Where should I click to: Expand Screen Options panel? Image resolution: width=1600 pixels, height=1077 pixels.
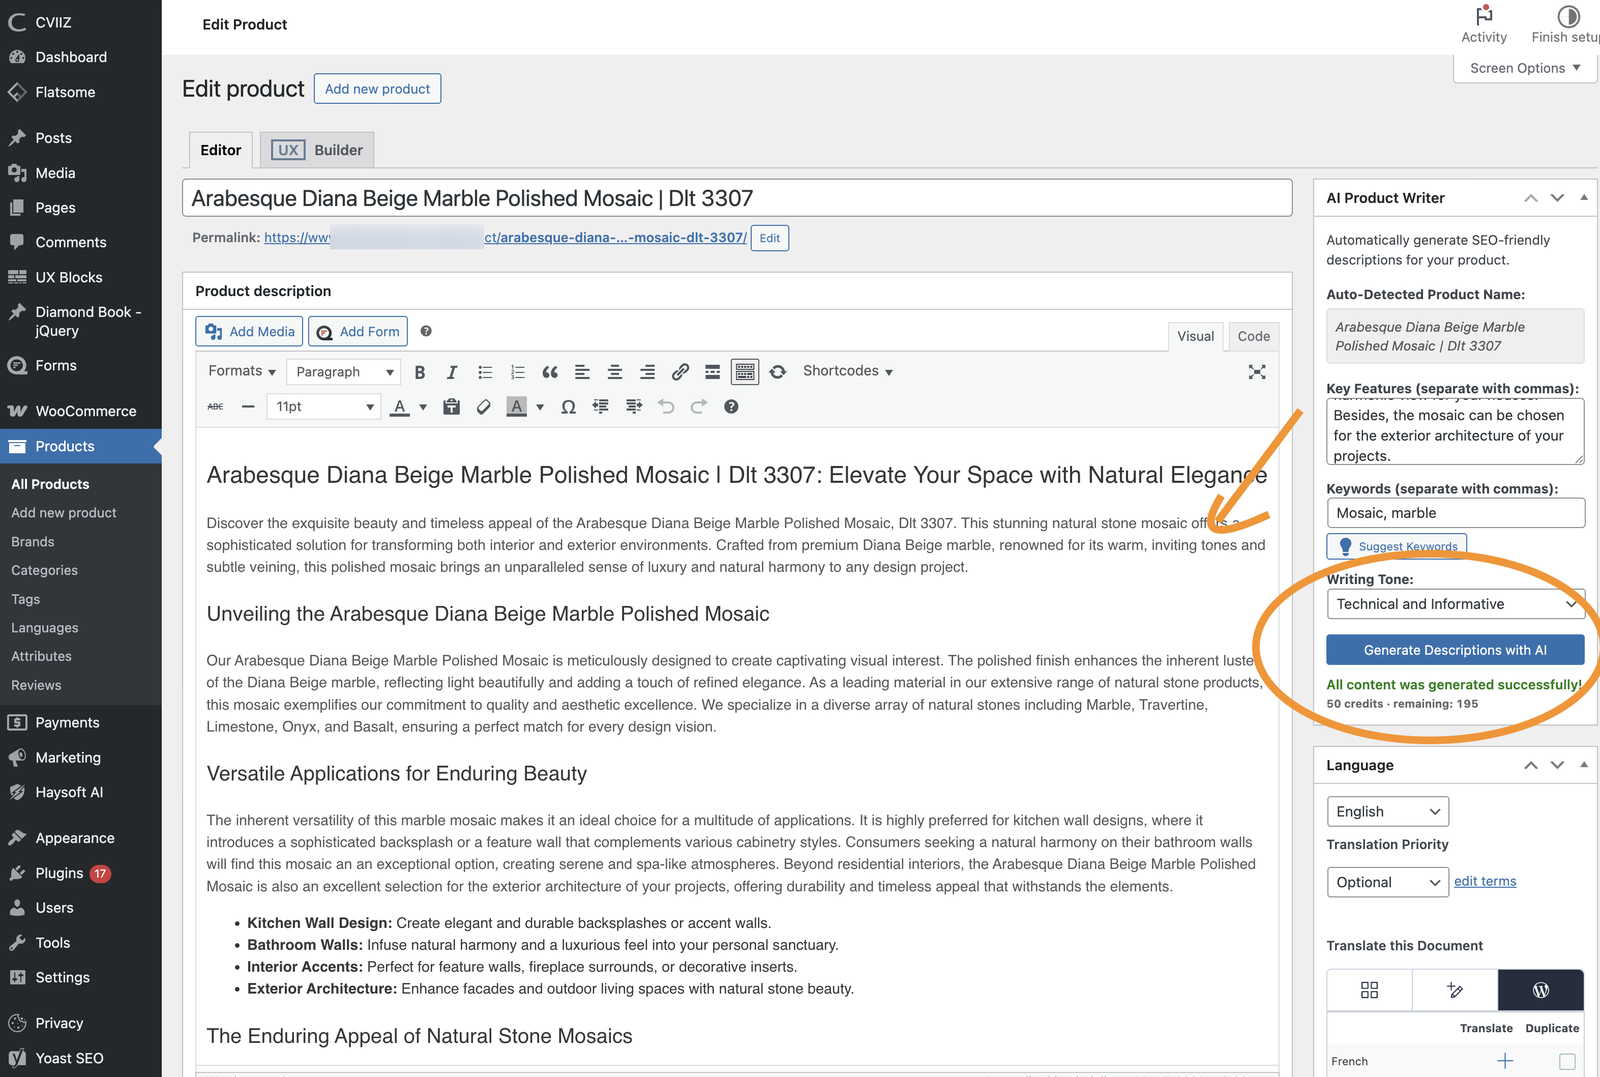tap(1525, 68)
